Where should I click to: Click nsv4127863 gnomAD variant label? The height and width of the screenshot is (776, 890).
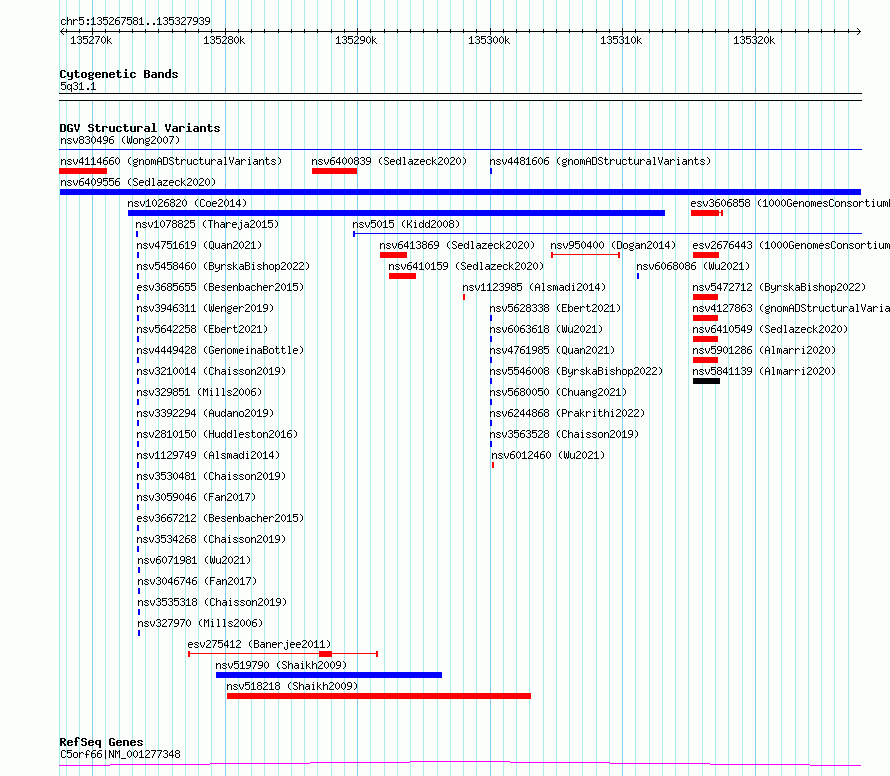click(791, 308)
